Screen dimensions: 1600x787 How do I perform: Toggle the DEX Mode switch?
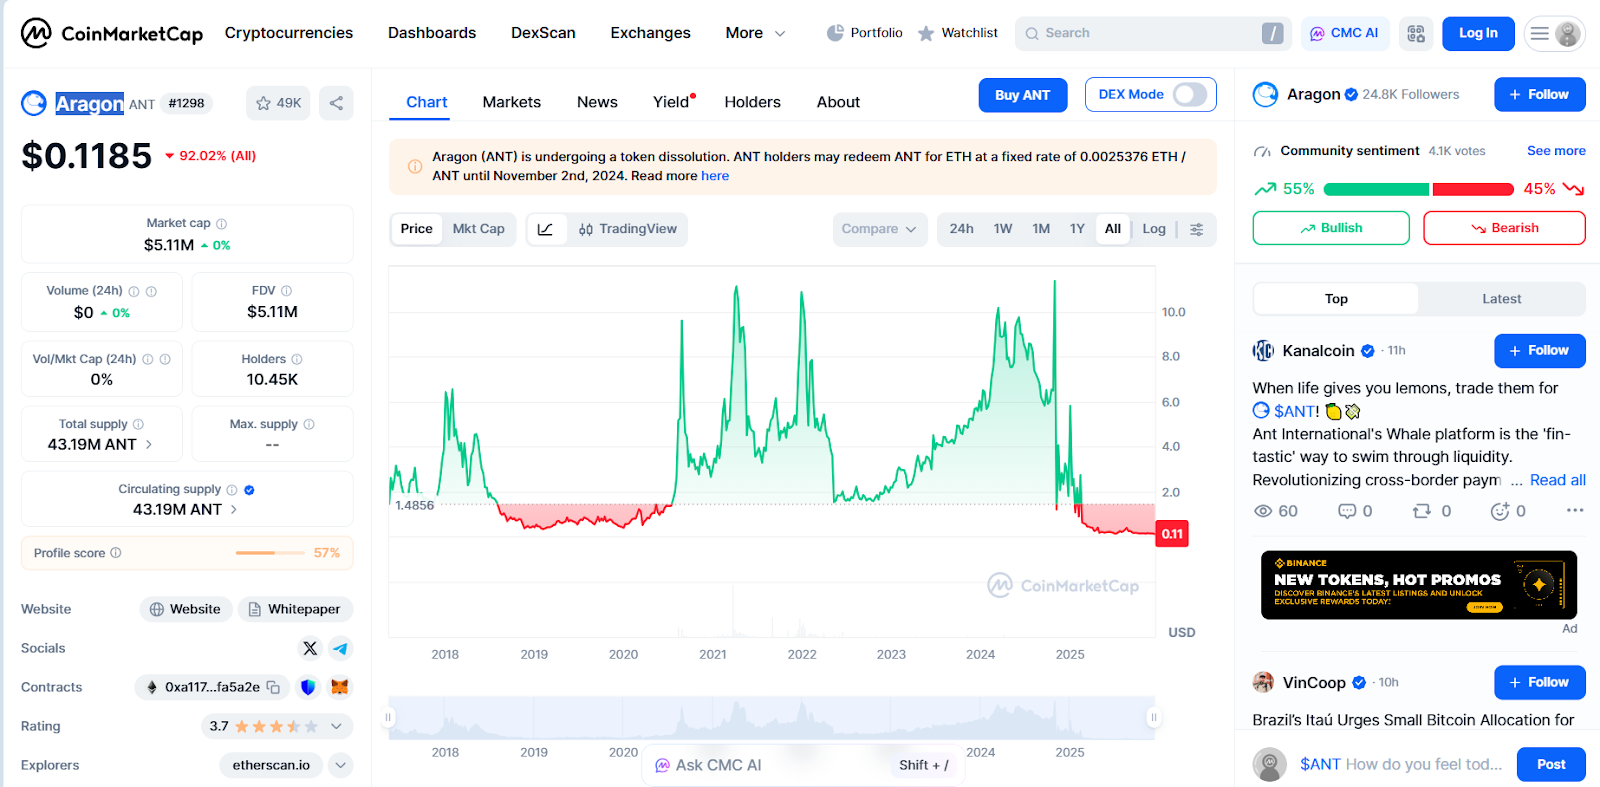point(1188,94)
